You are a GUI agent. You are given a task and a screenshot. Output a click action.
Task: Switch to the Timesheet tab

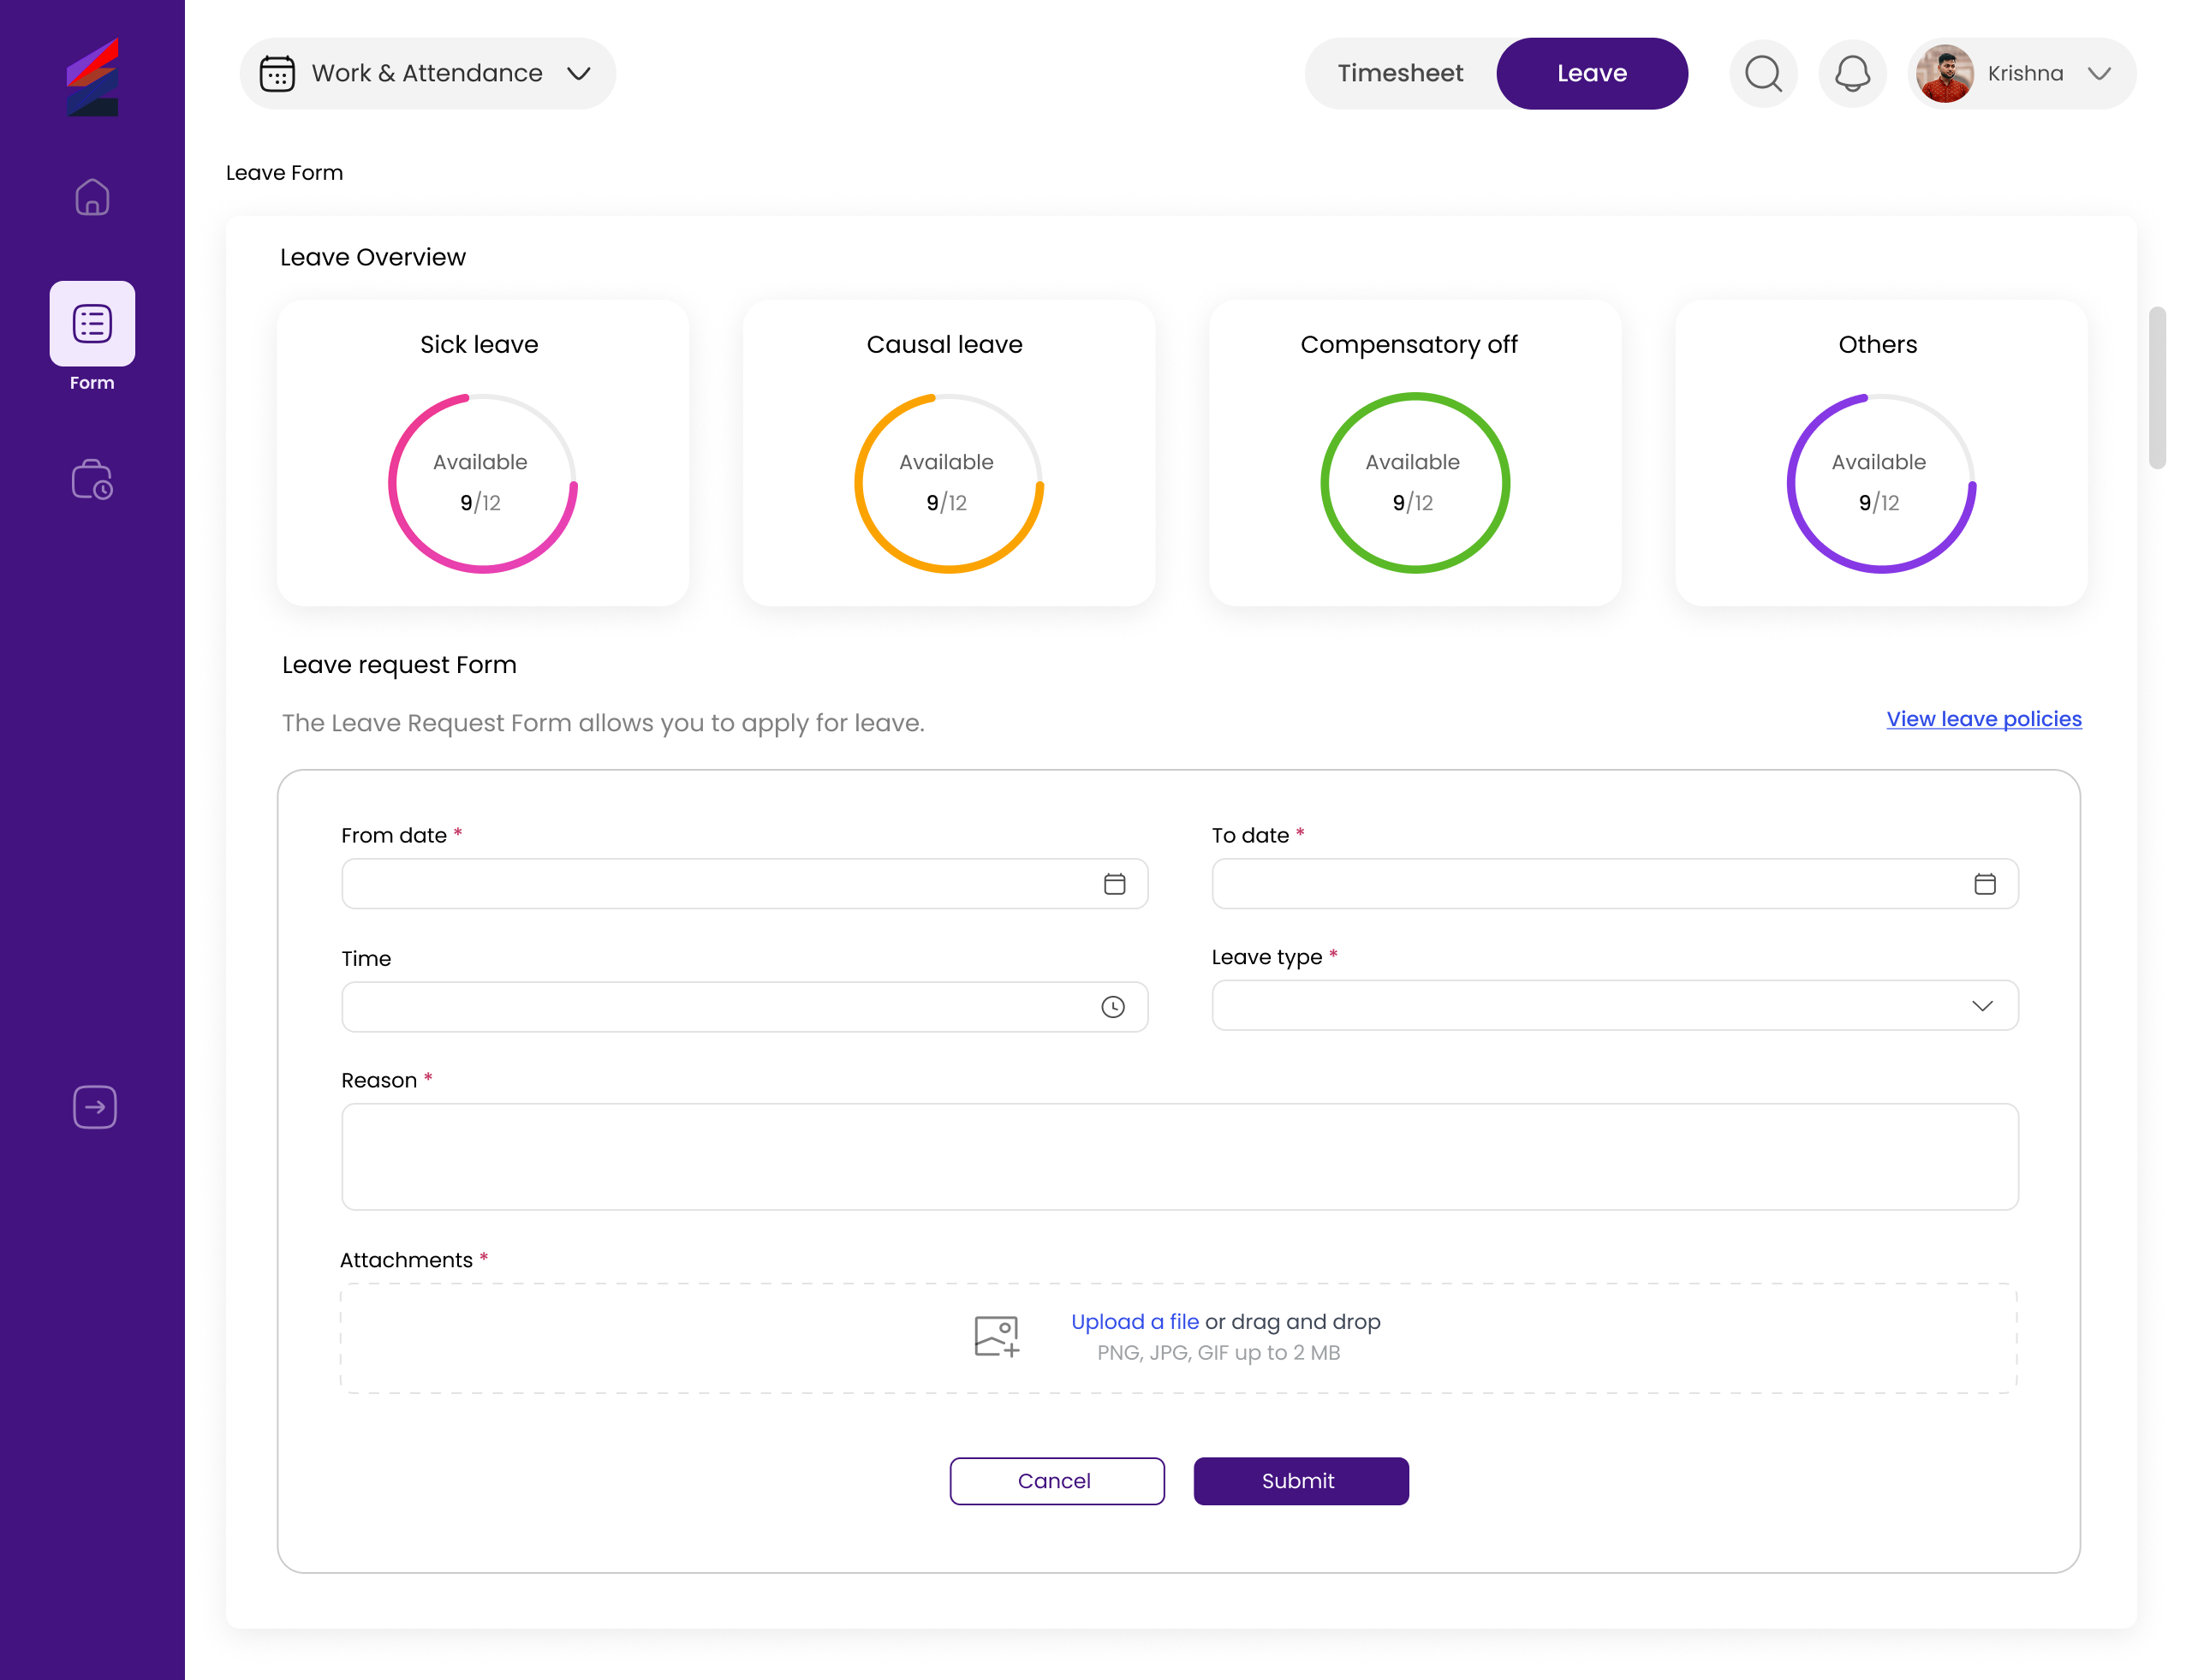pos(1400,74)
